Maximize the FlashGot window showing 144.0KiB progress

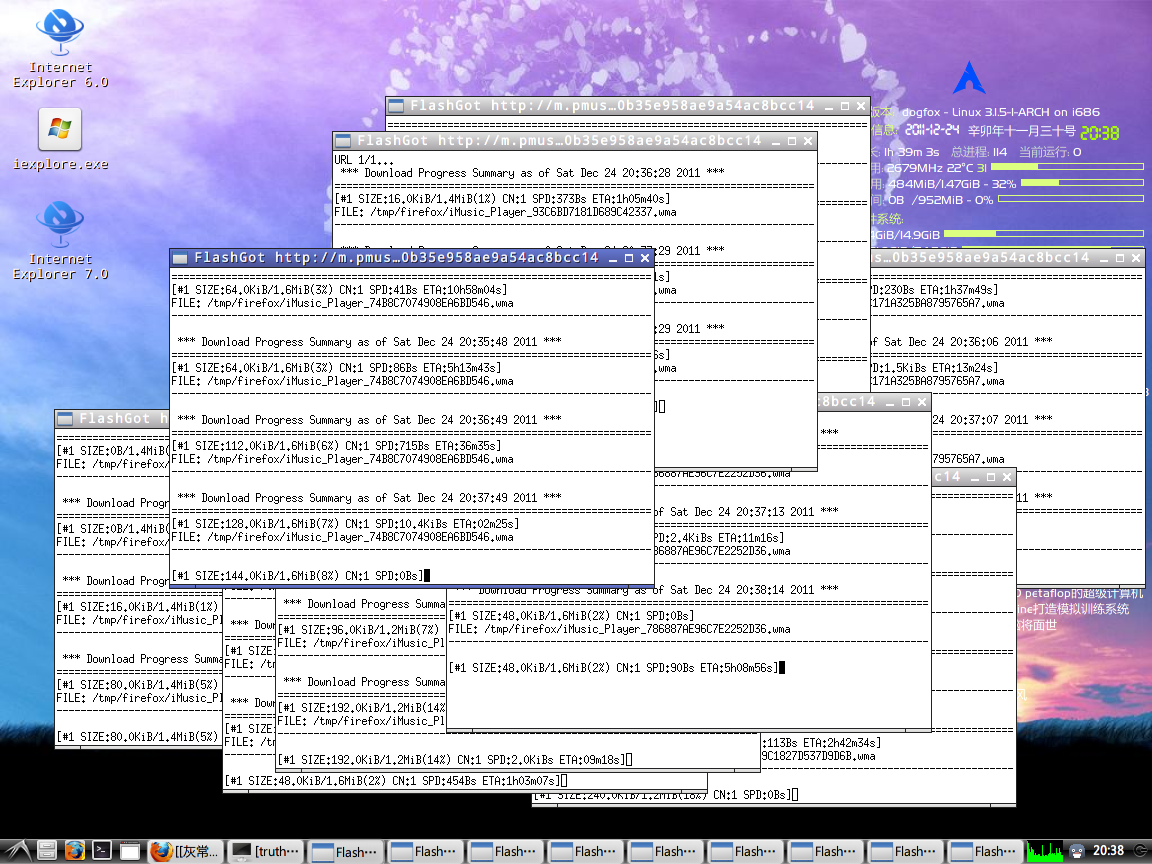pyautogui.click(x=629, y=259)
